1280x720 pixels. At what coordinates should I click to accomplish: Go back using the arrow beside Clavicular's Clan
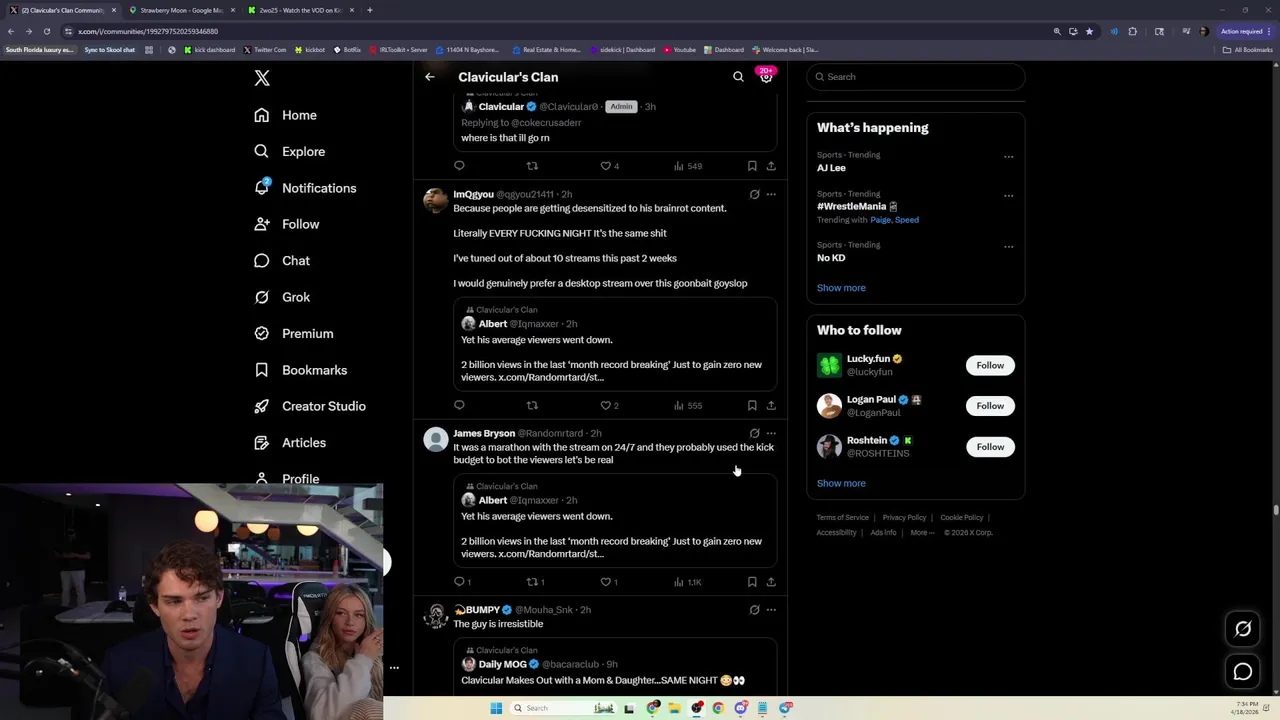pos(430,77)
